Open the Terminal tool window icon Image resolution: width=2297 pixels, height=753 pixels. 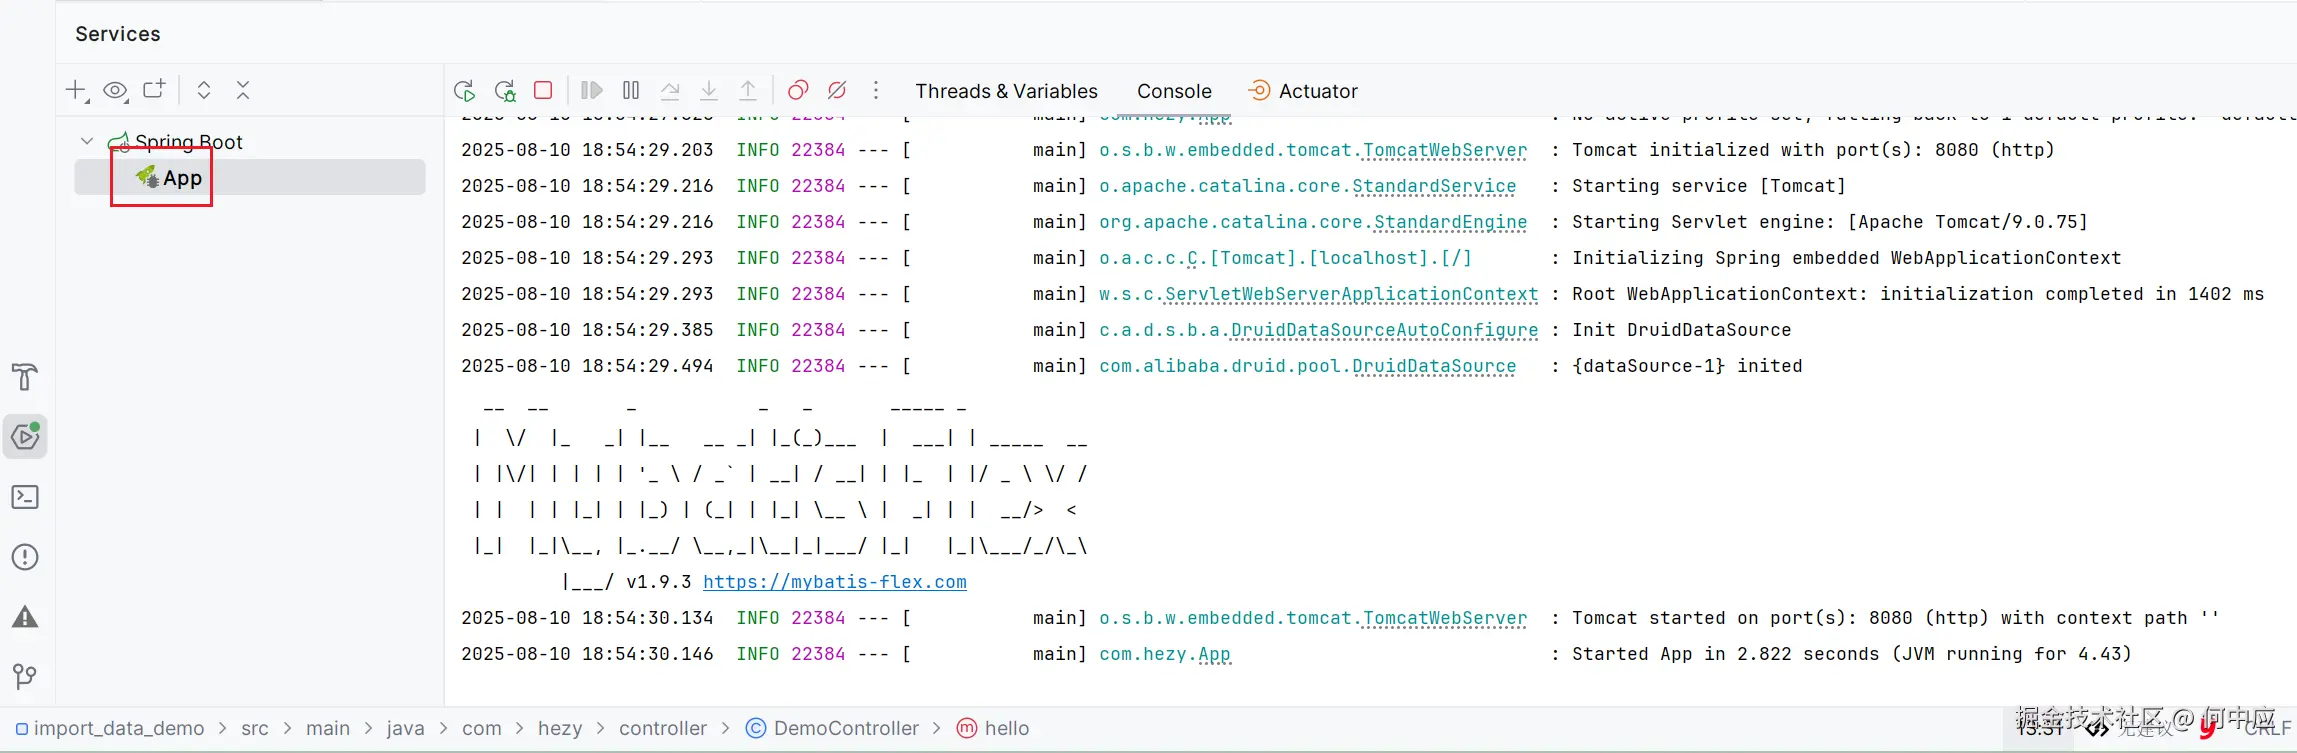25,497
